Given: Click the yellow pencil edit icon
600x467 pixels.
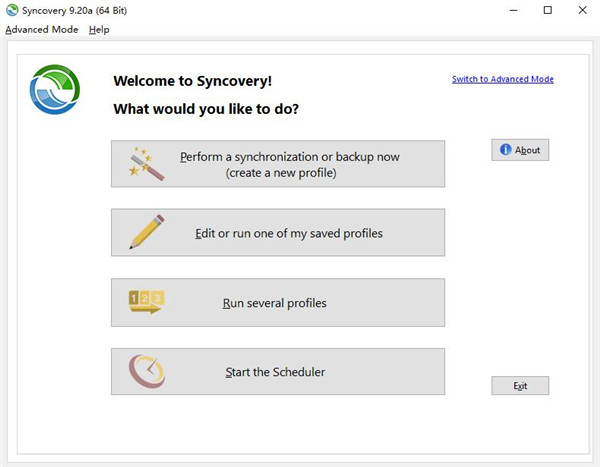Looking at the screenshot, I should 147,233.
